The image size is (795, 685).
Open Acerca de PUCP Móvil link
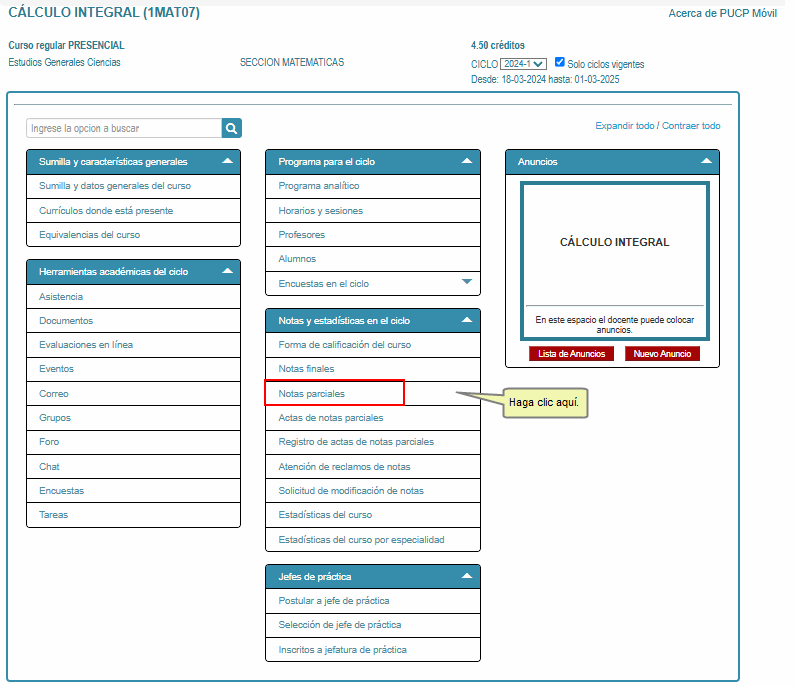coord(722,13)
